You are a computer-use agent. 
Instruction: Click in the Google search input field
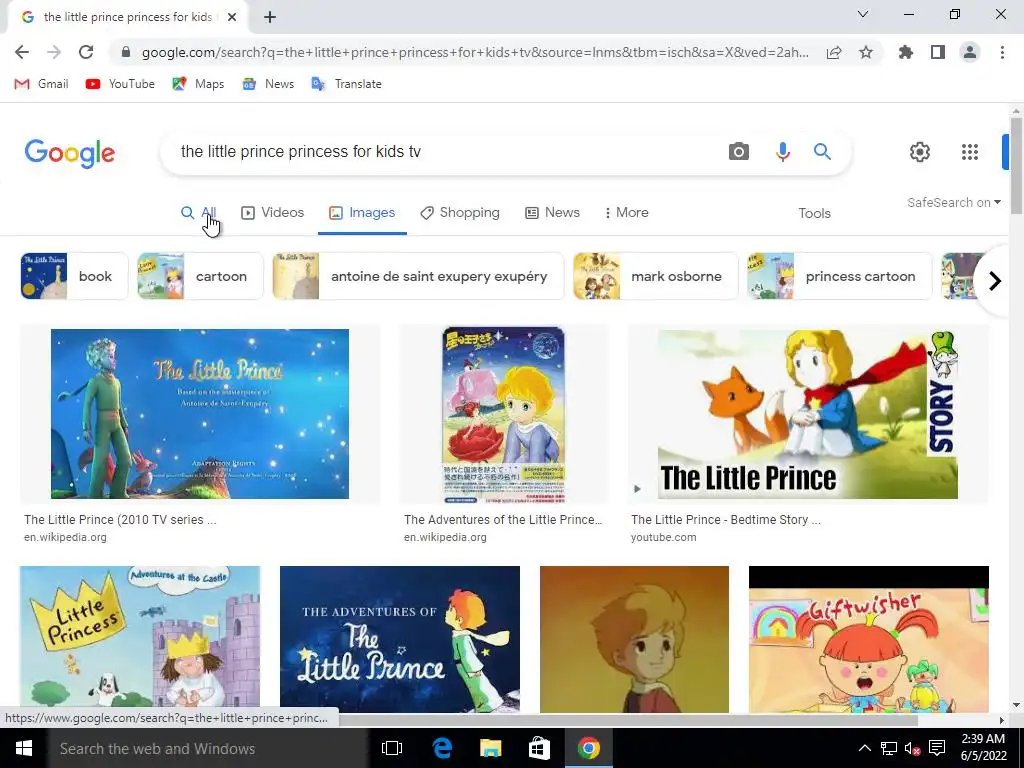[444, 152]
